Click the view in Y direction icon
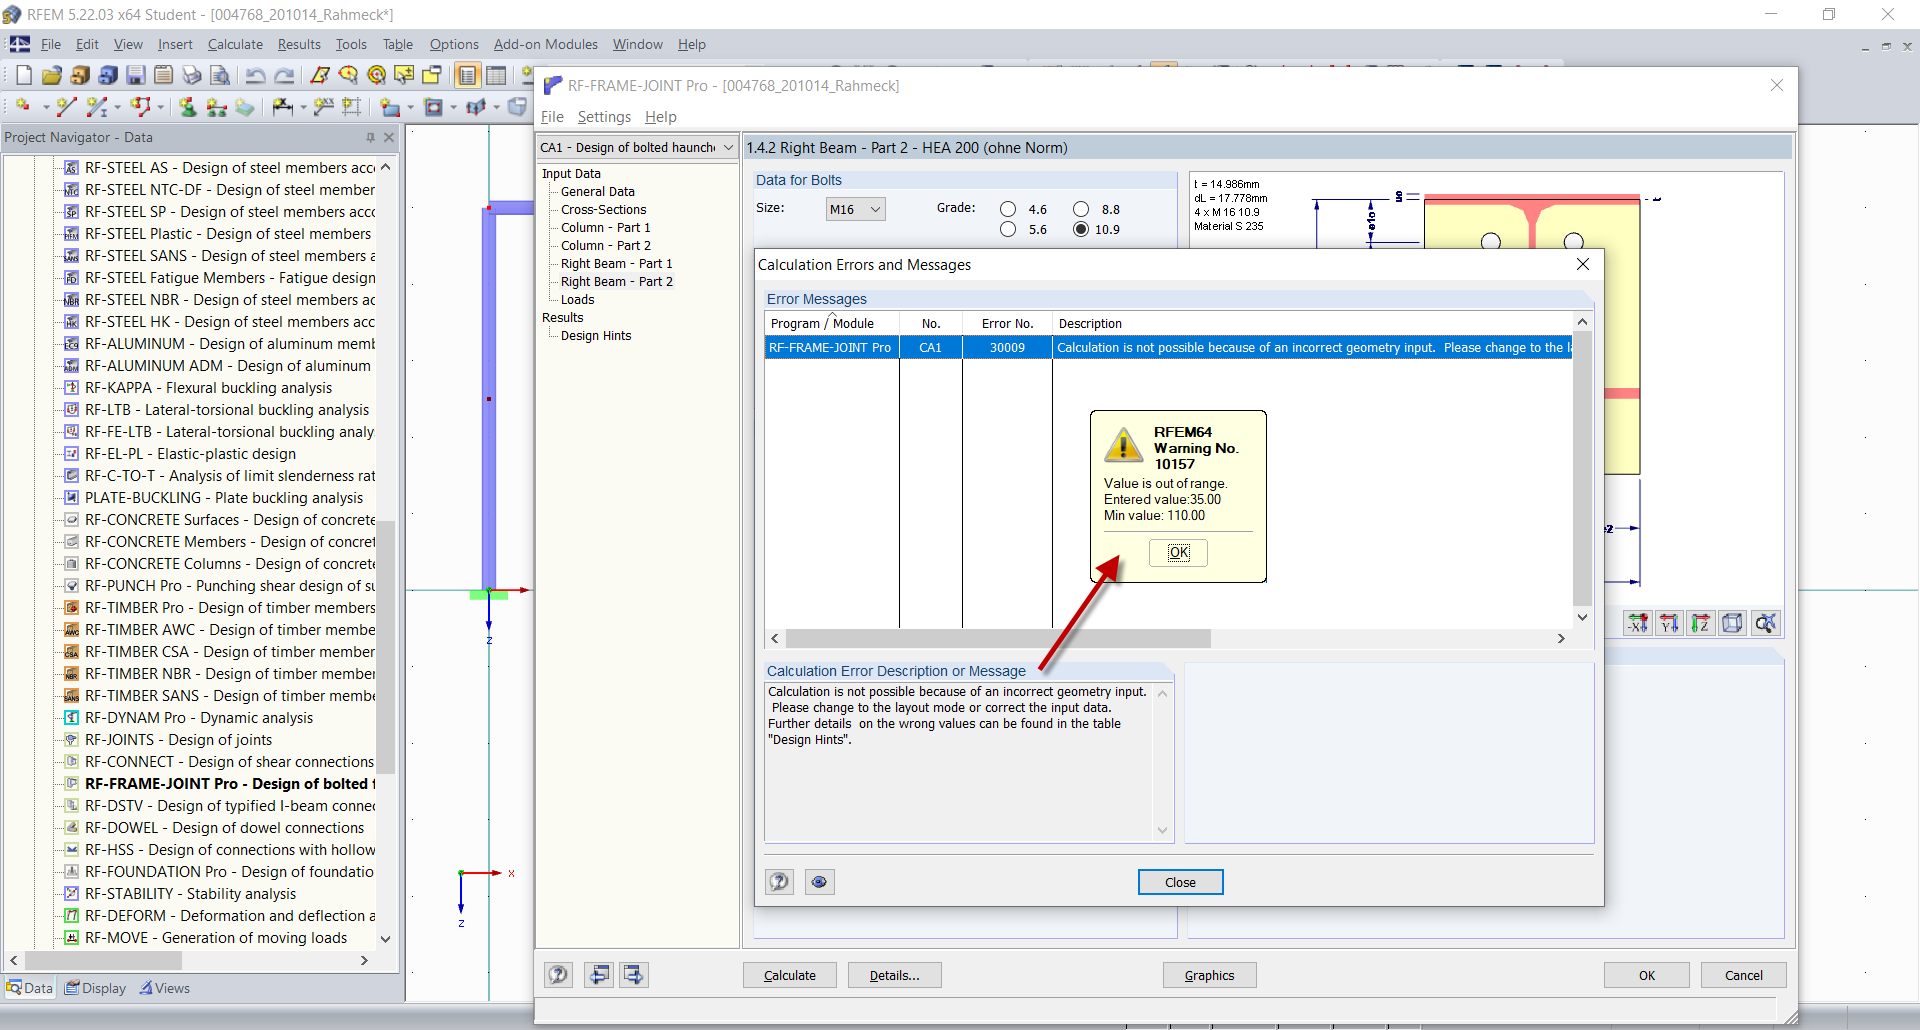This screenshot has height=1030, width=1920. click(x=1669, y=623)
